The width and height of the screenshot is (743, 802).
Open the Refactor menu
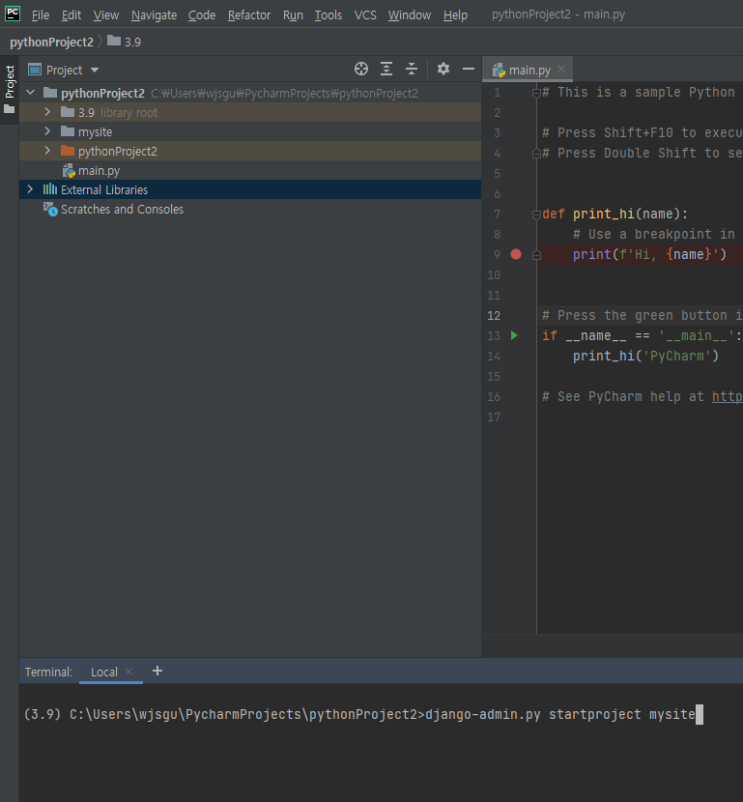pos(249,15)
